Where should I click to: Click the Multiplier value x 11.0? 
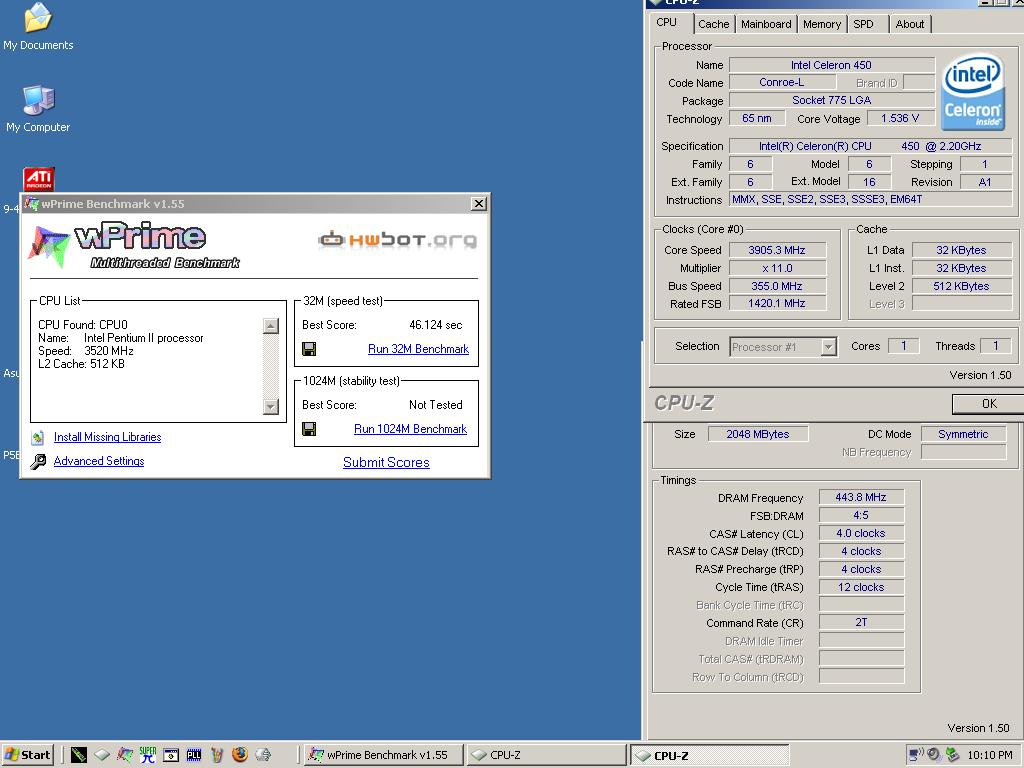pos(777,268)
